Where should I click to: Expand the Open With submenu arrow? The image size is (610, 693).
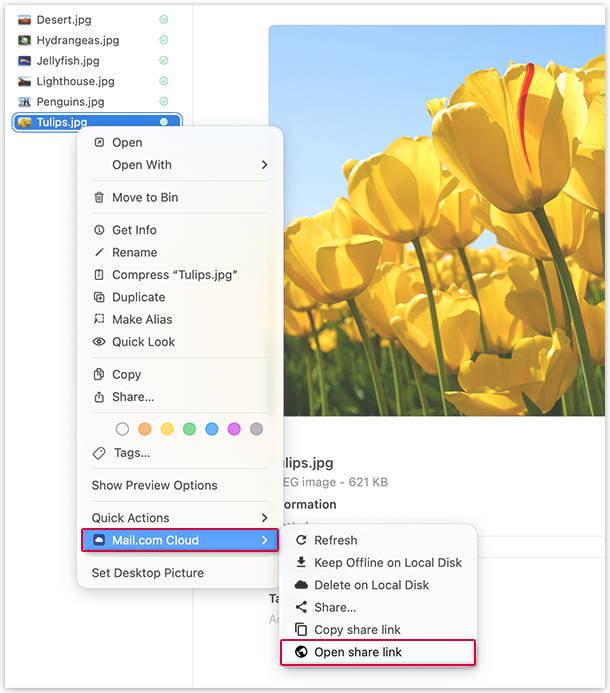click(x=265, y=165)
